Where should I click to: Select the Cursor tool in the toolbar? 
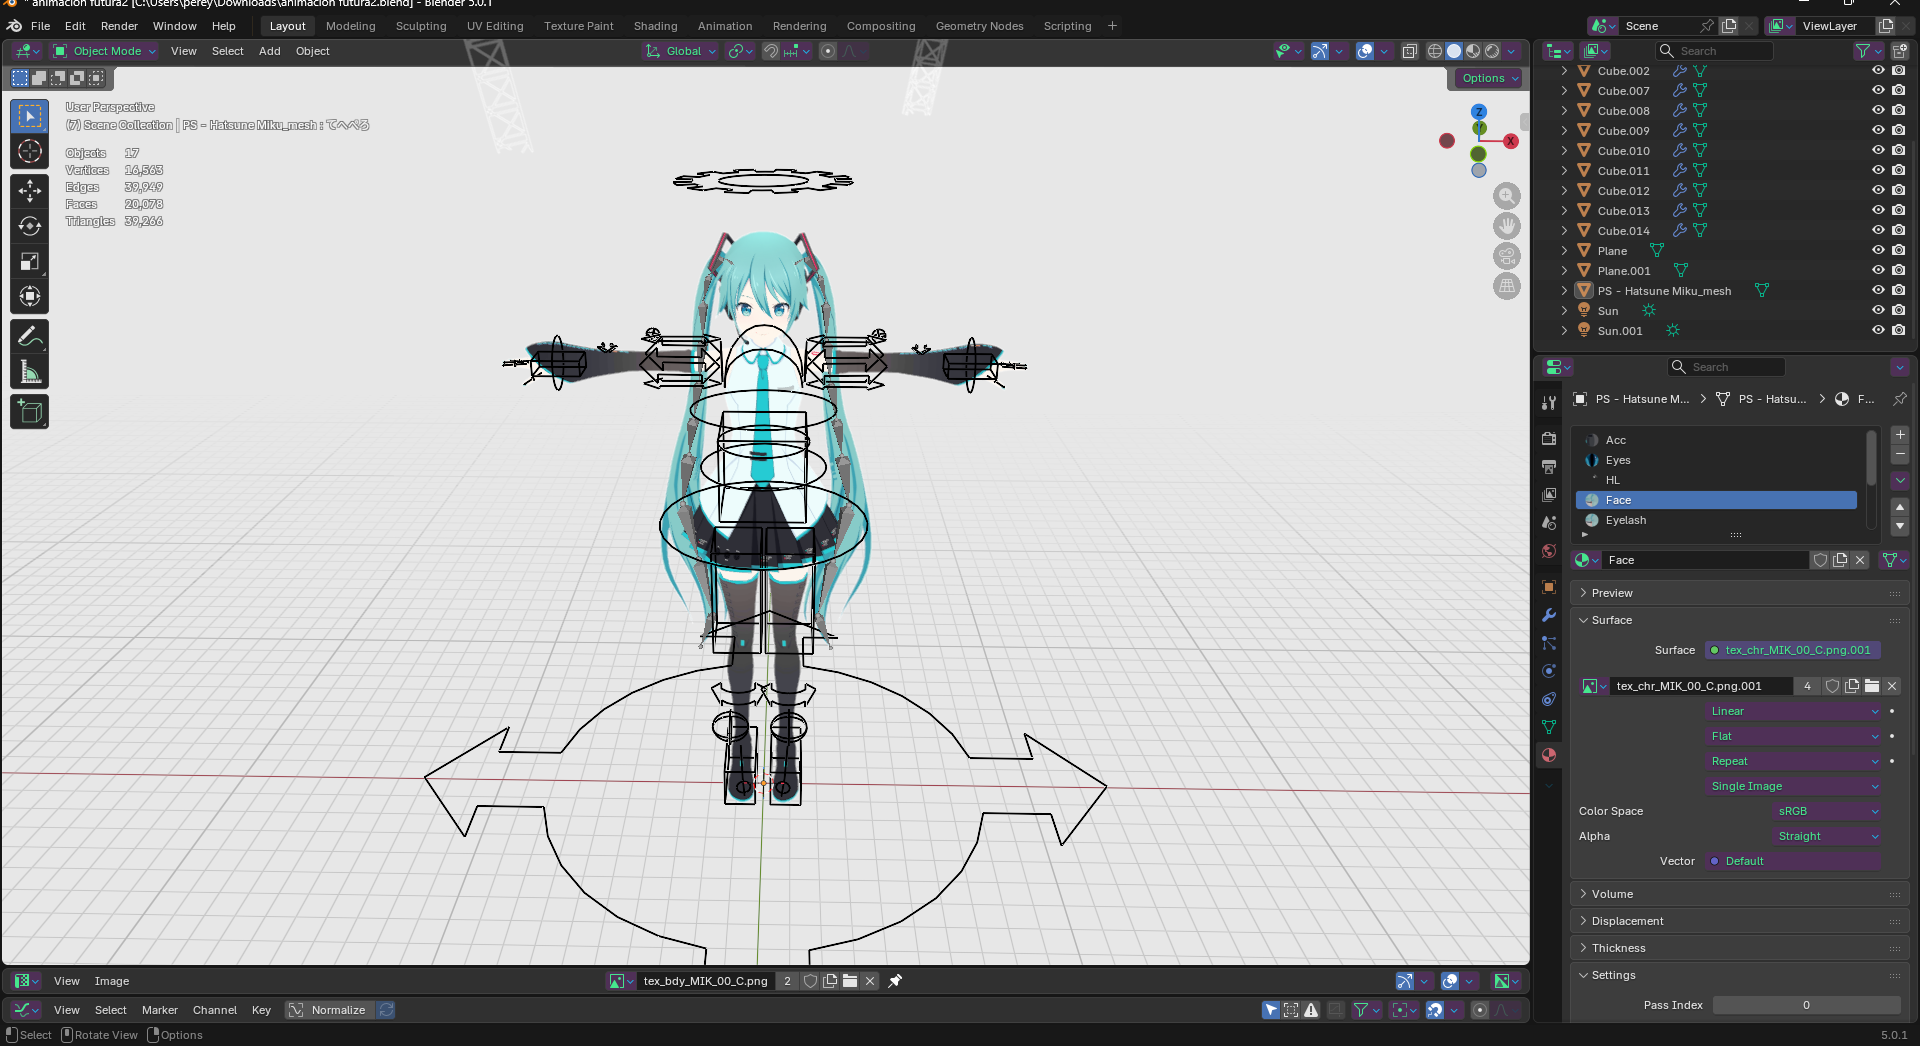(30, 152)
